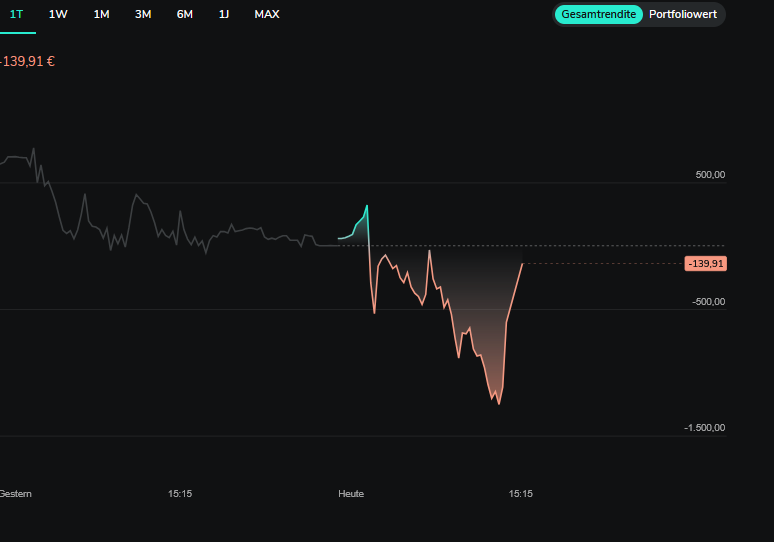Click the Heute x-axis label
This screenshot has width=774, height=542.
(351, 494)
